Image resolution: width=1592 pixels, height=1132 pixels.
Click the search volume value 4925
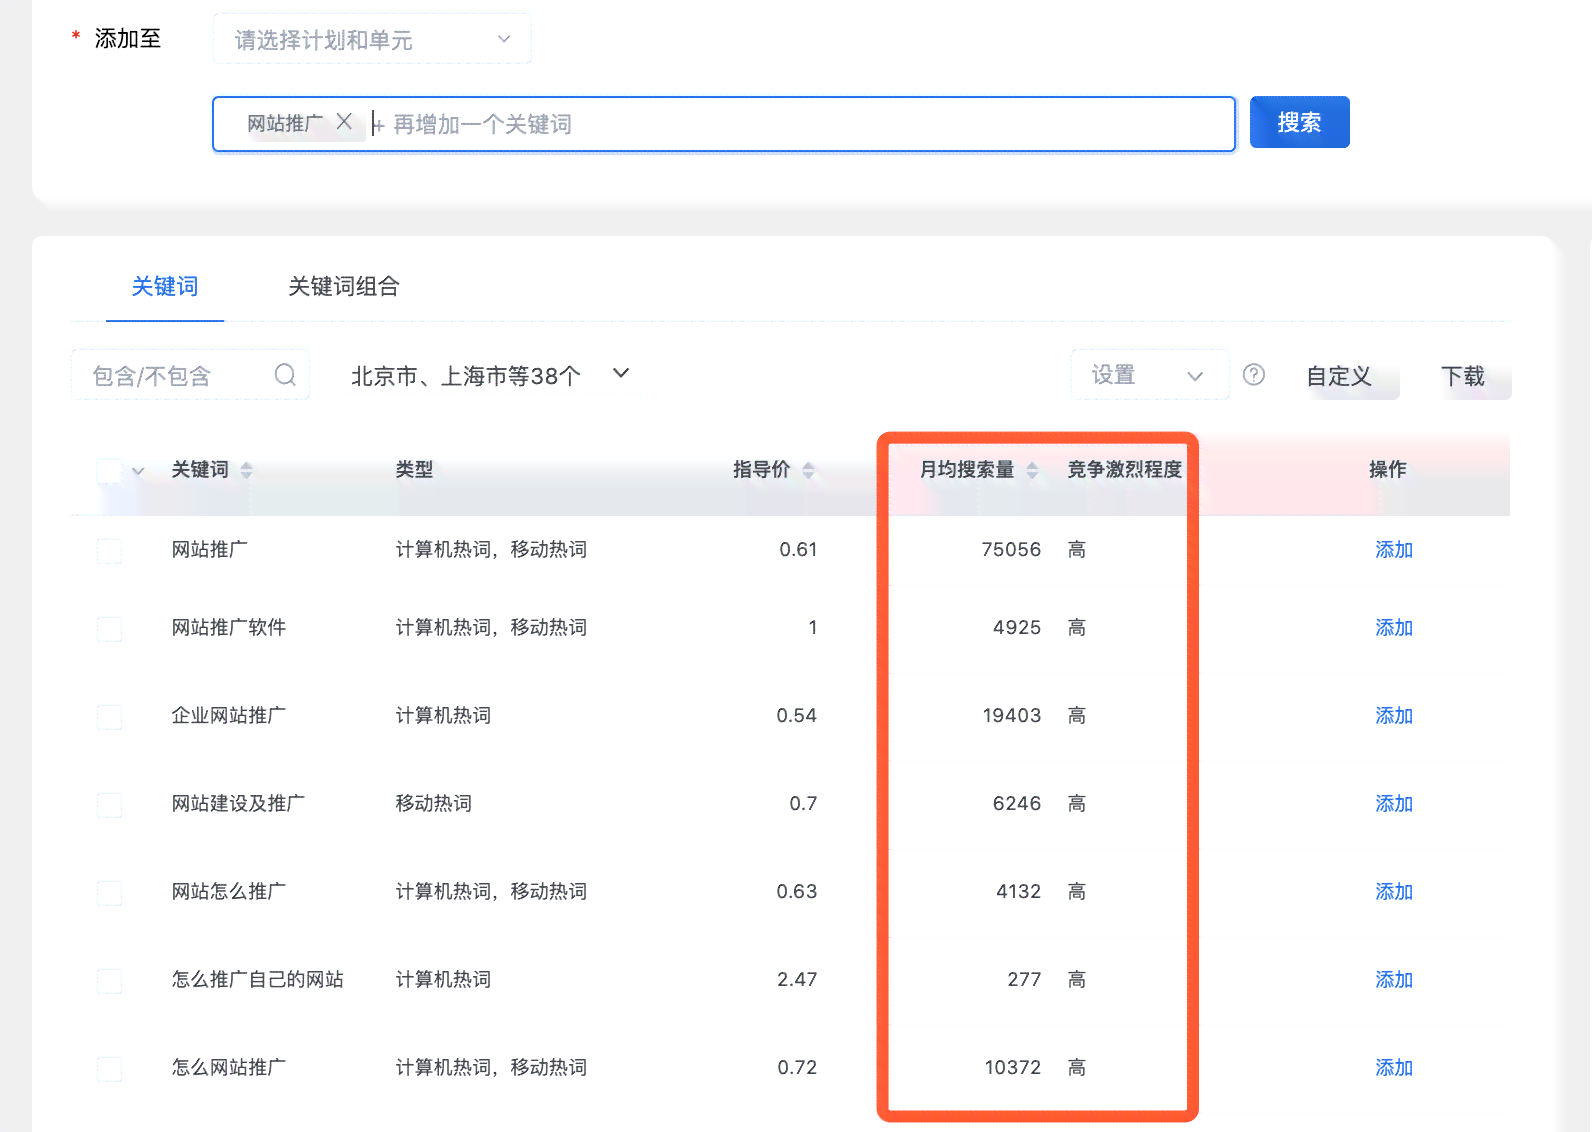[1017, 628]
